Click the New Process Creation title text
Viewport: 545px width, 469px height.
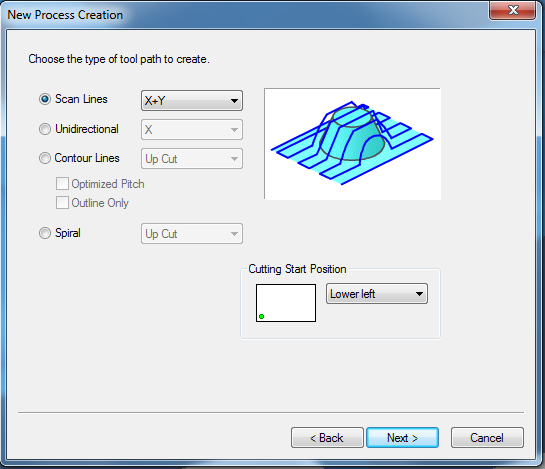(x=65, y=15)
